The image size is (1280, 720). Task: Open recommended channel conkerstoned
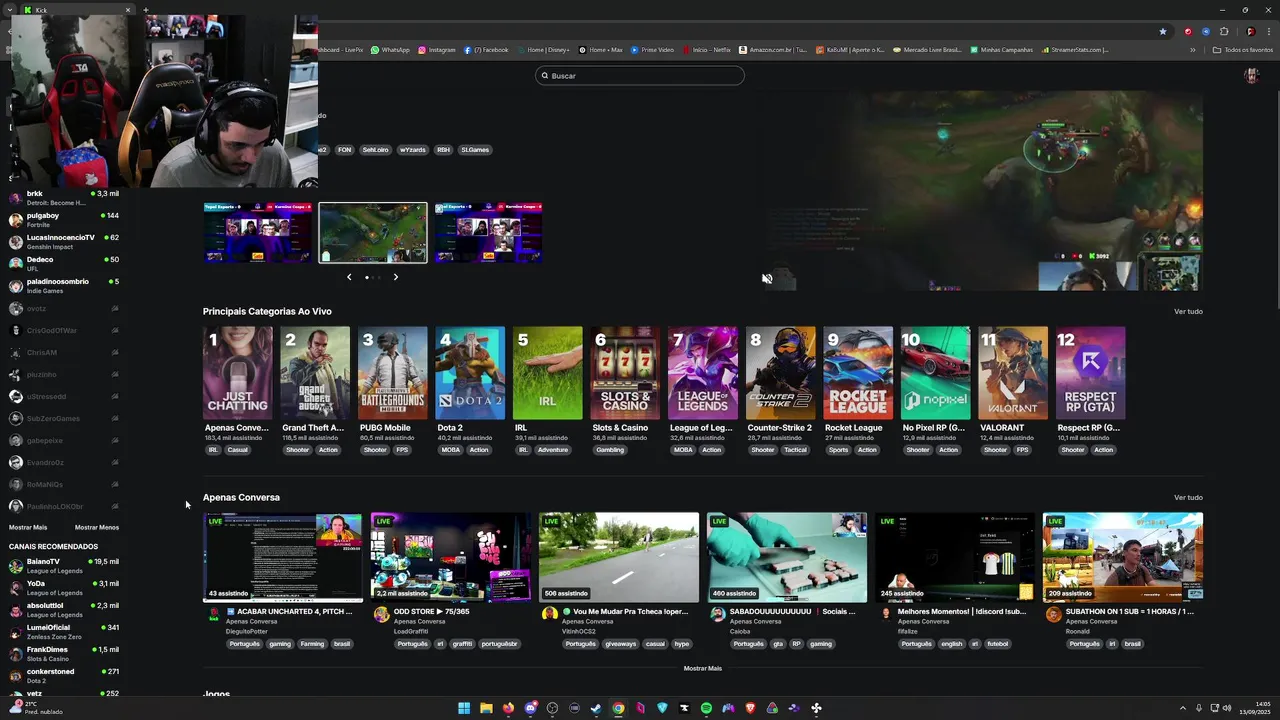pos(64,676)
